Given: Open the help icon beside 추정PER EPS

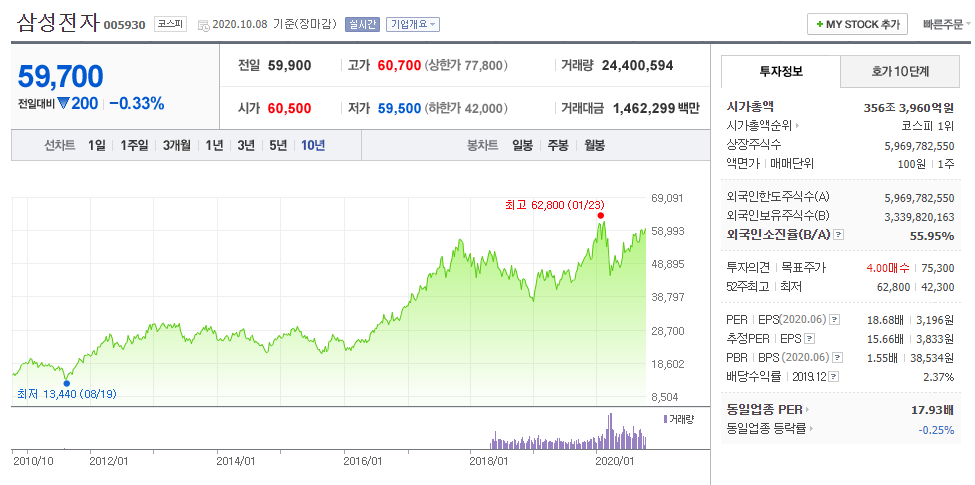Looking at the screenshot, I should (809, 339).
